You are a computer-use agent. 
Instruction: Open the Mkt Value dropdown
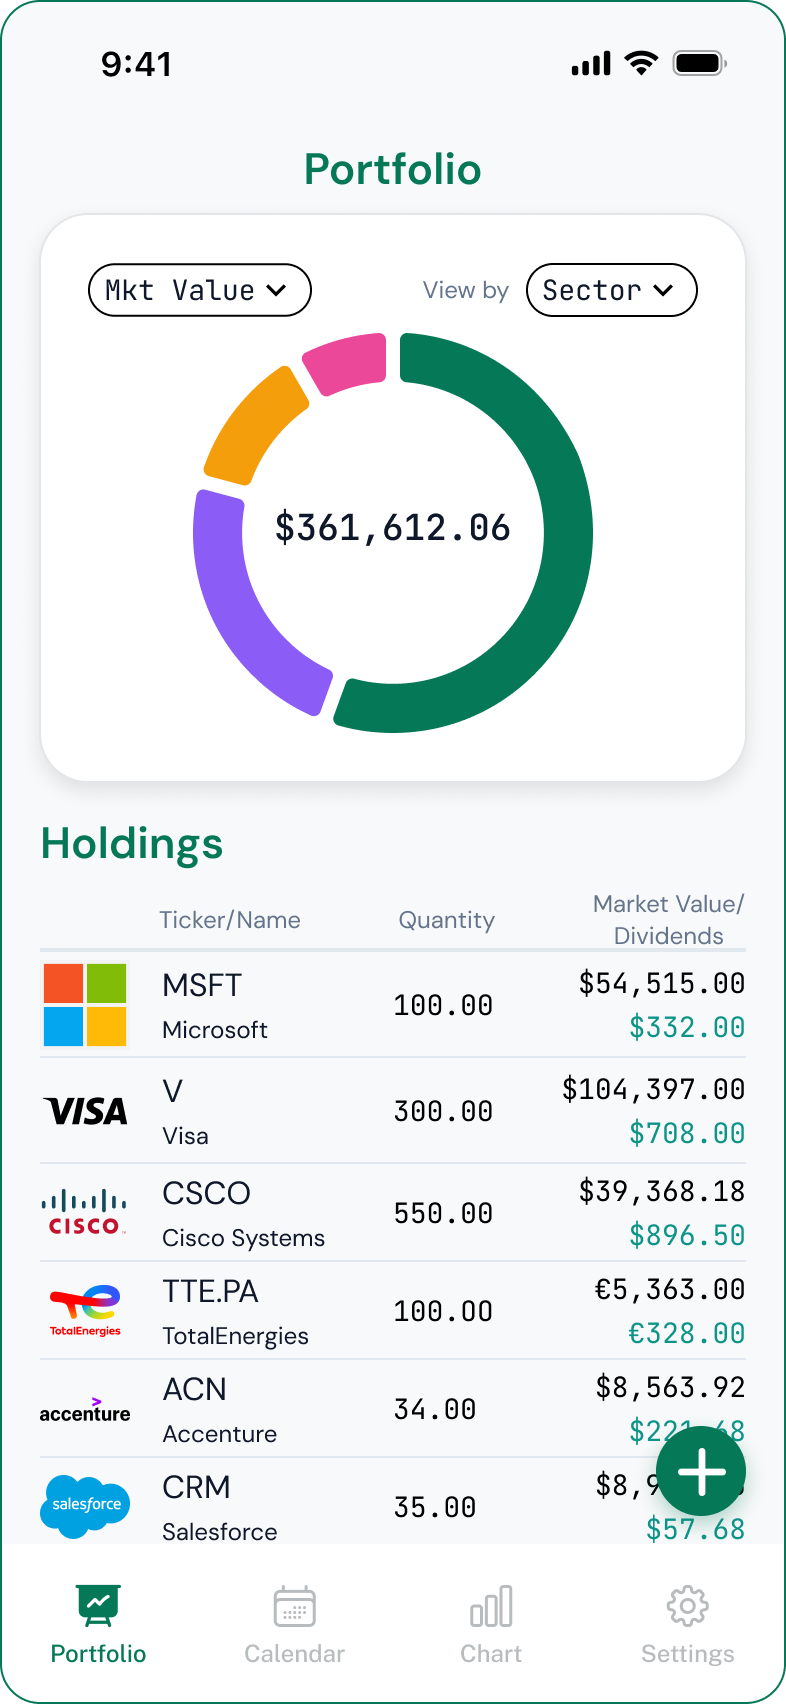200,290
